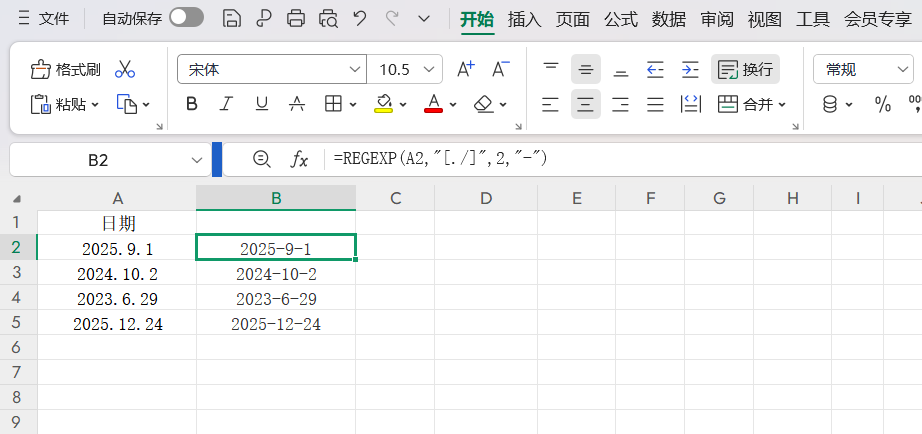
Task: Click the Format Painter (格式刷) button
Action: click(66, 69)
